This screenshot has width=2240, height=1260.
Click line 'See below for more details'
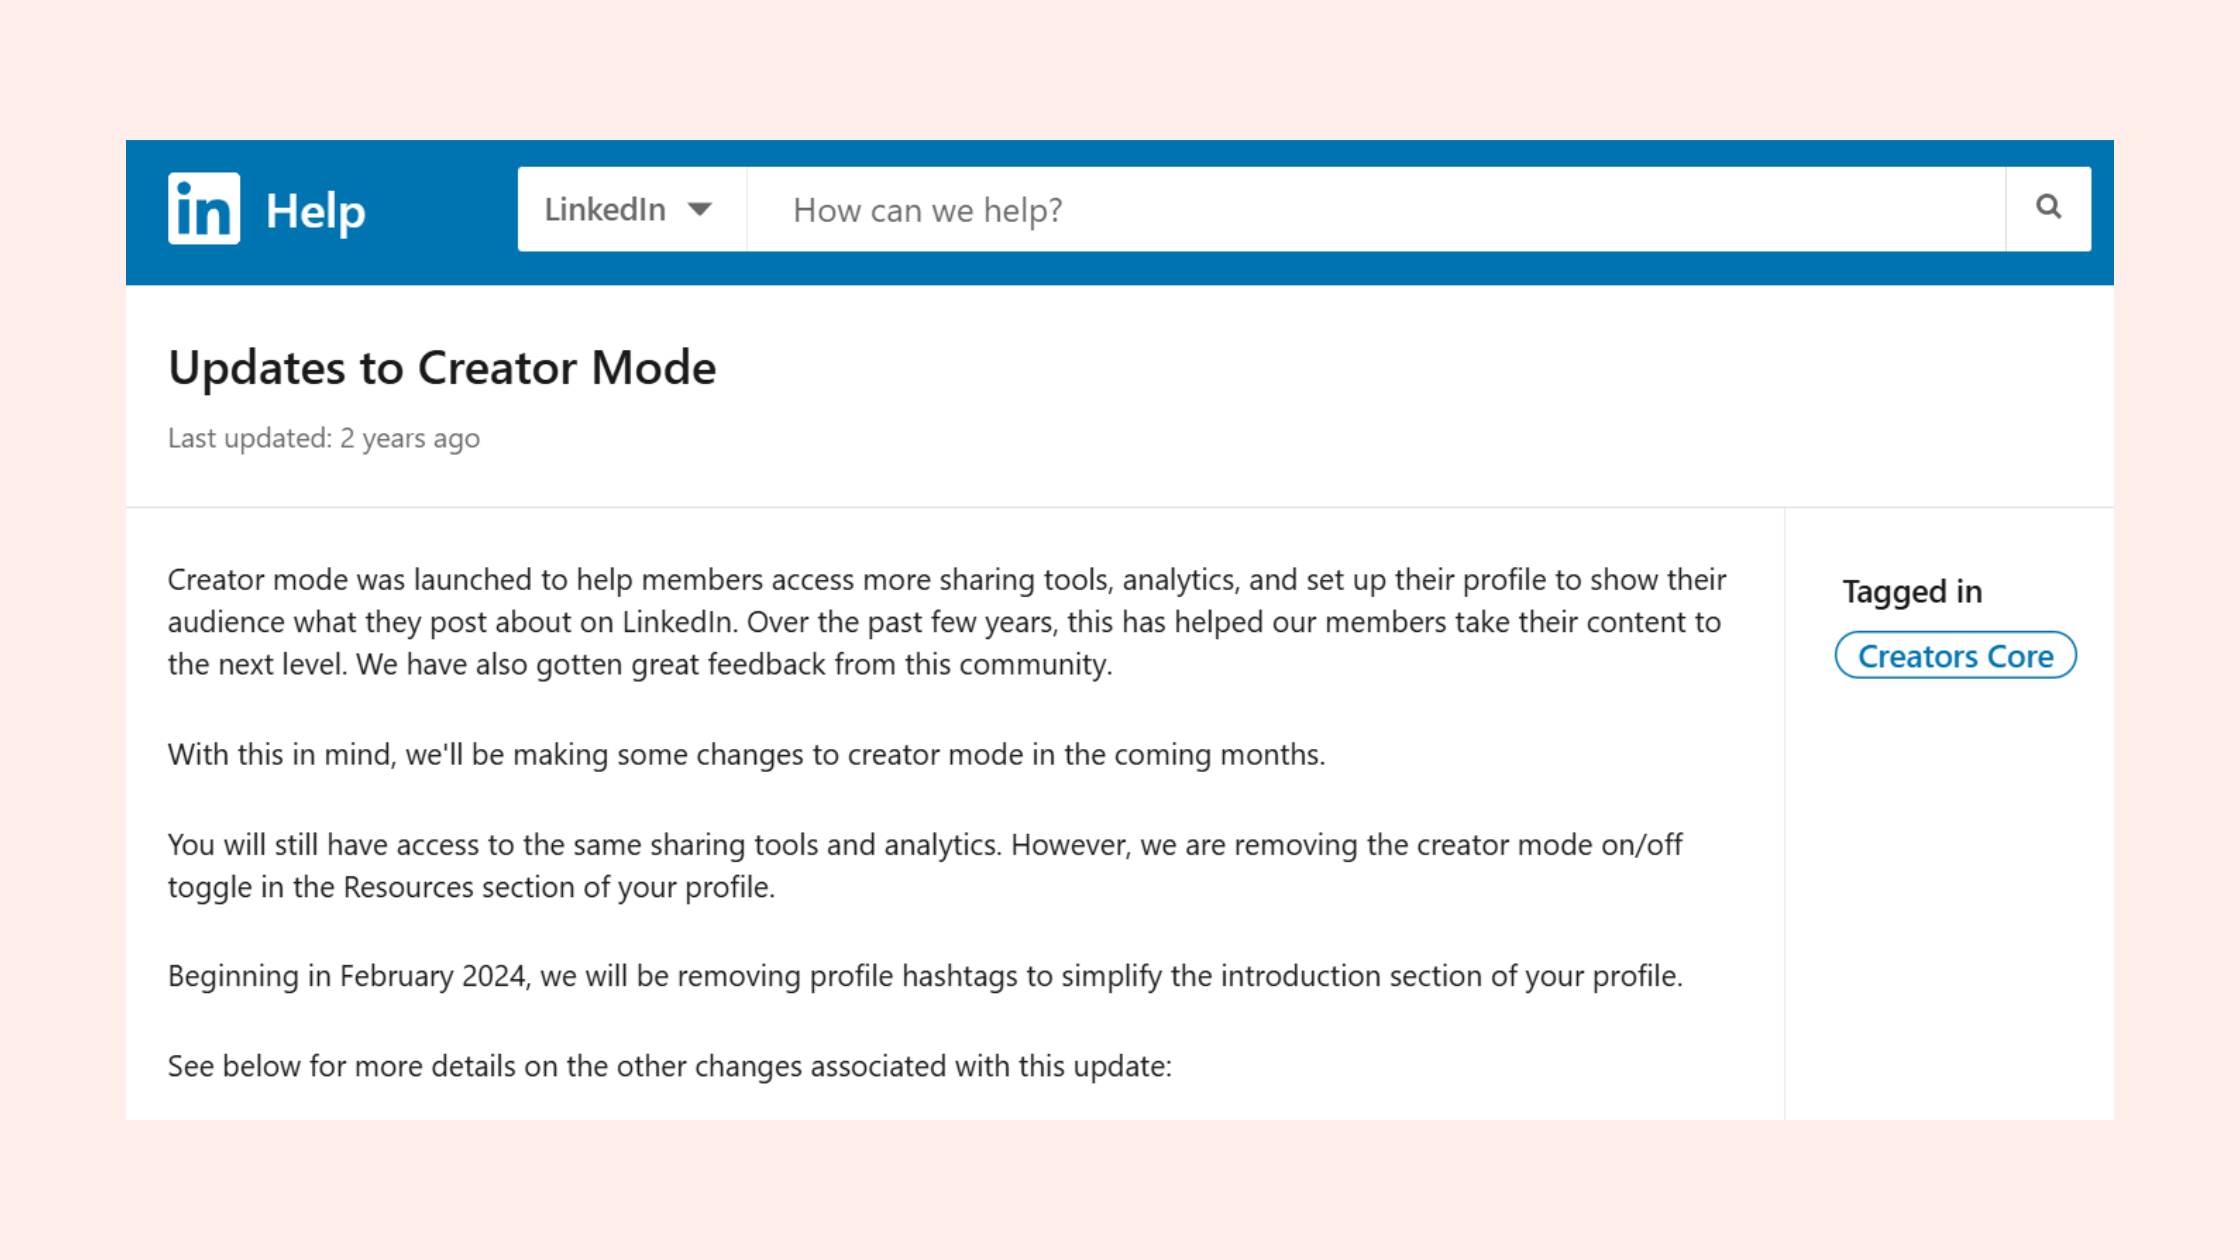pyautogui.click(x=669, y=1066)
